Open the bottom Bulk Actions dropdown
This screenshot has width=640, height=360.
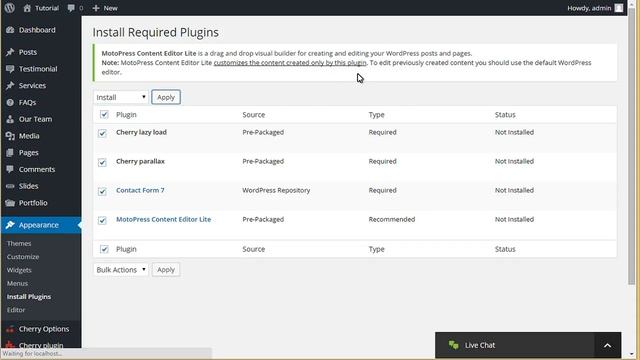tap(121, 270)
